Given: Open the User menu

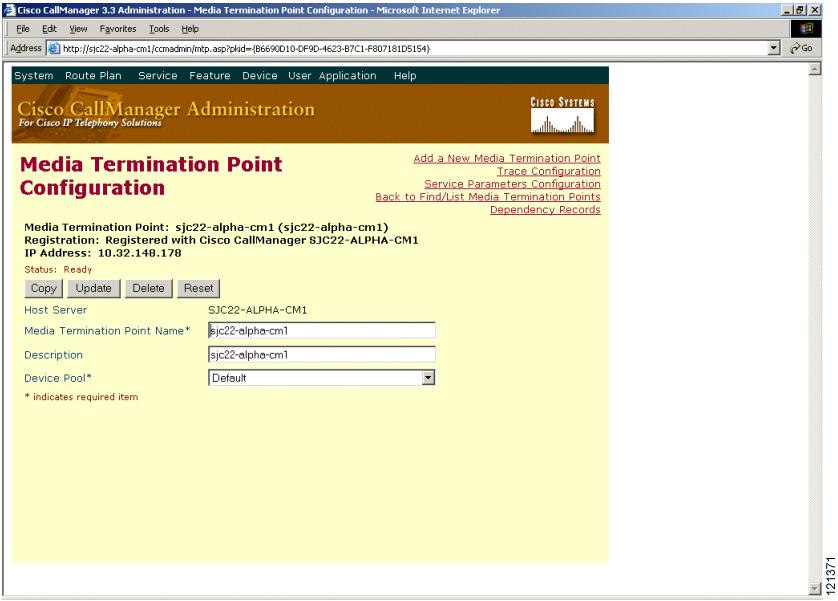Looking at the screenshot, I should pyautogui.click(x=299, y=76).
